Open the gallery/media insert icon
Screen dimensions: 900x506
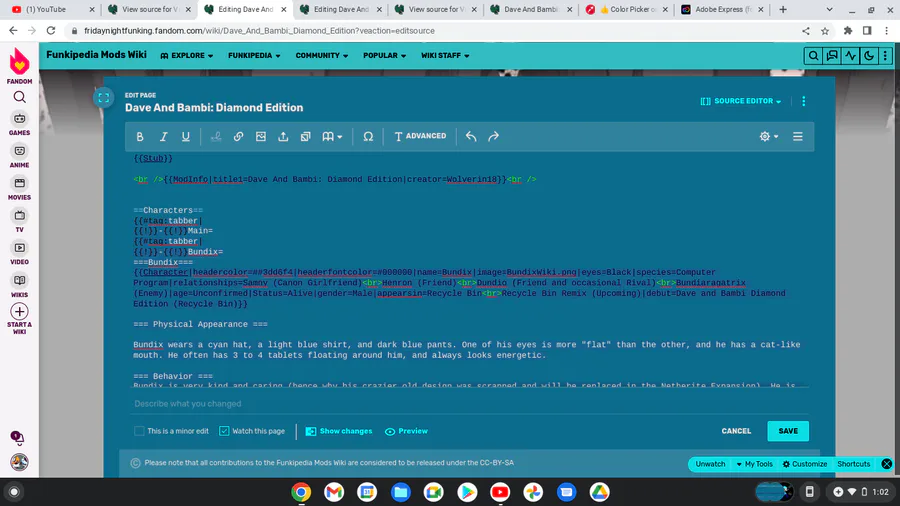point(305,137)
